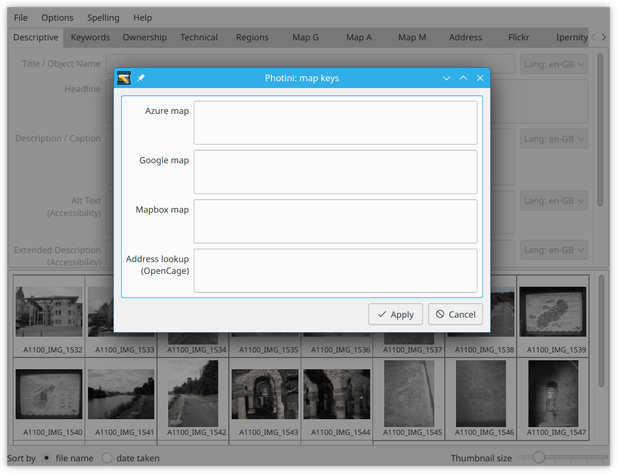This screenshot has width=618, height=474.
Task: Select thumbnail A1100_IMG_1544
Action: click(337, 398)
